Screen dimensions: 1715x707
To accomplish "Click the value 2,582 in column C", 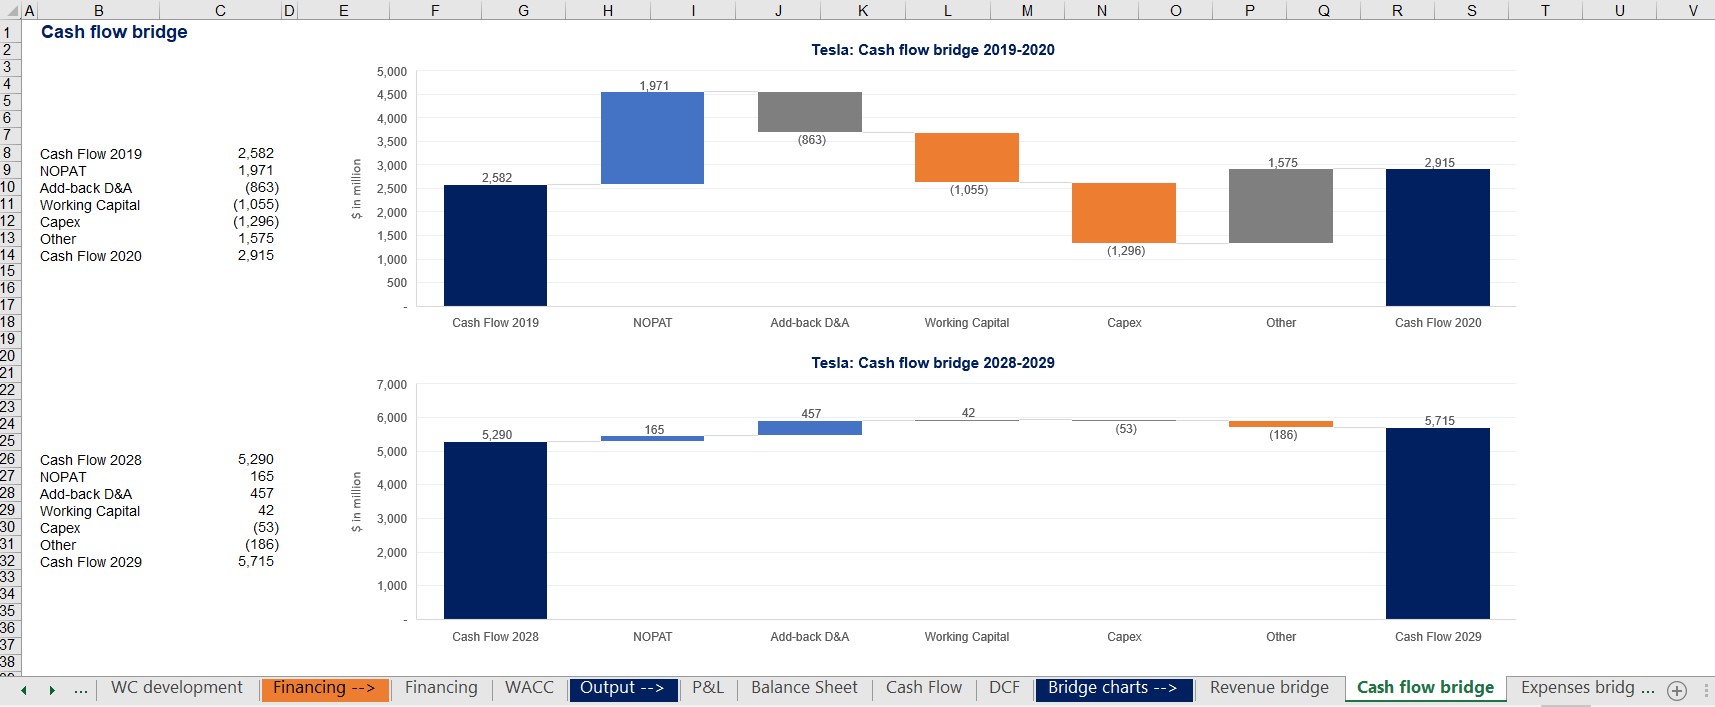I will (x=256, y=153).
